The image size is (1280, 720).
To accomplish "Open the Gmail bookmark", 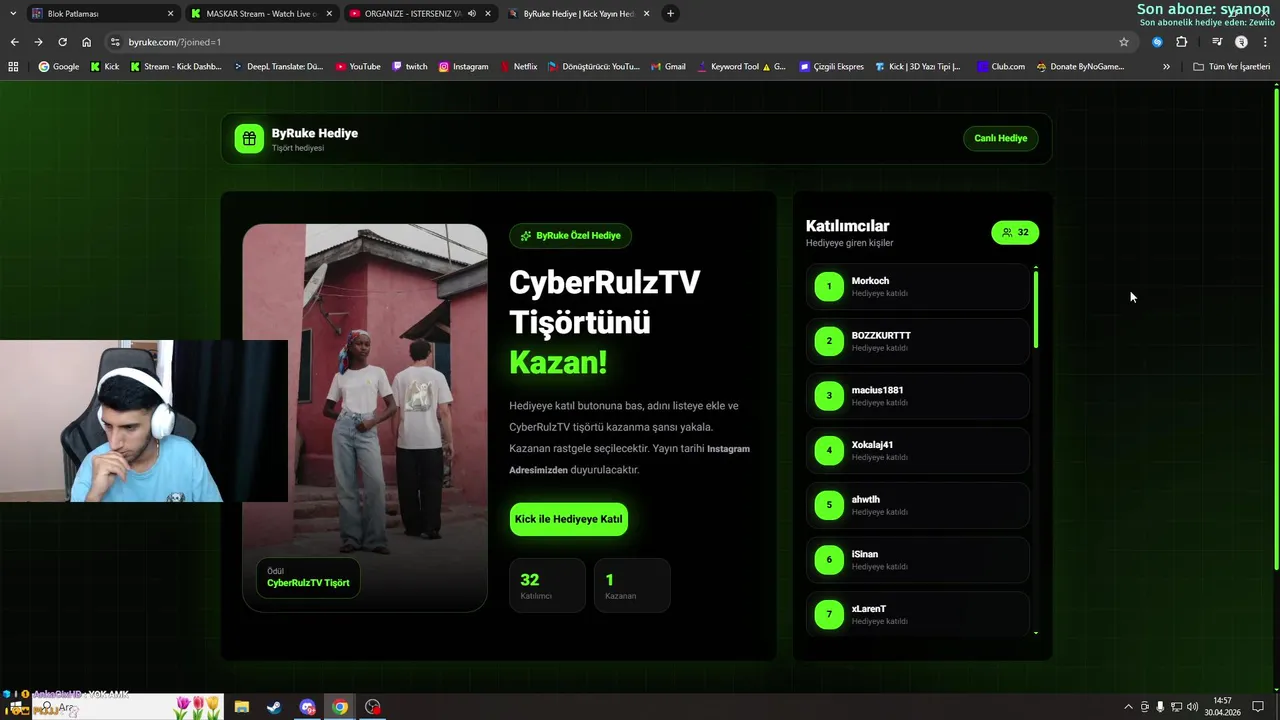I will (x=668, y=67).
